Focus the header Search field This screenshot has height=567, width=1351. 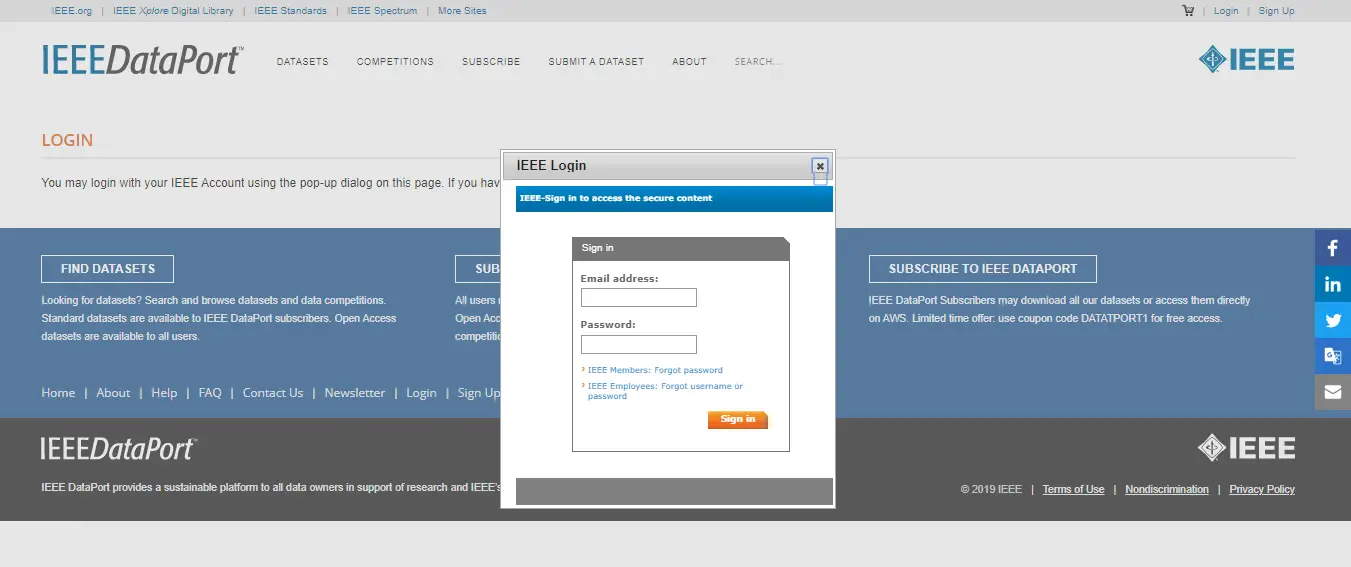[x=757, y=62]
